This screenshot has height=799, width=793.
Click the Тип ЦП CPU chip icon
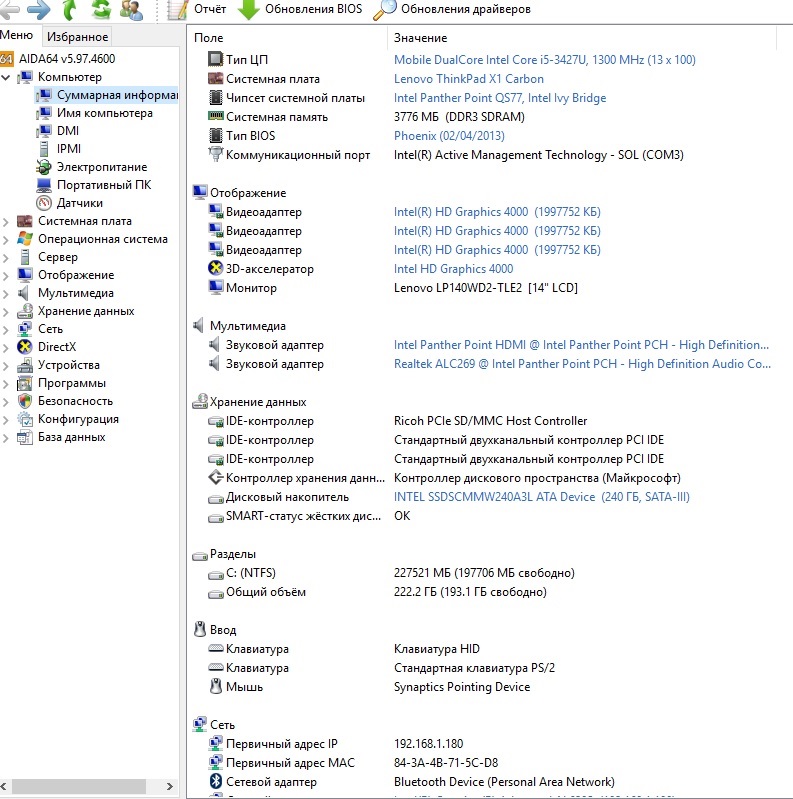coord(216,59)
